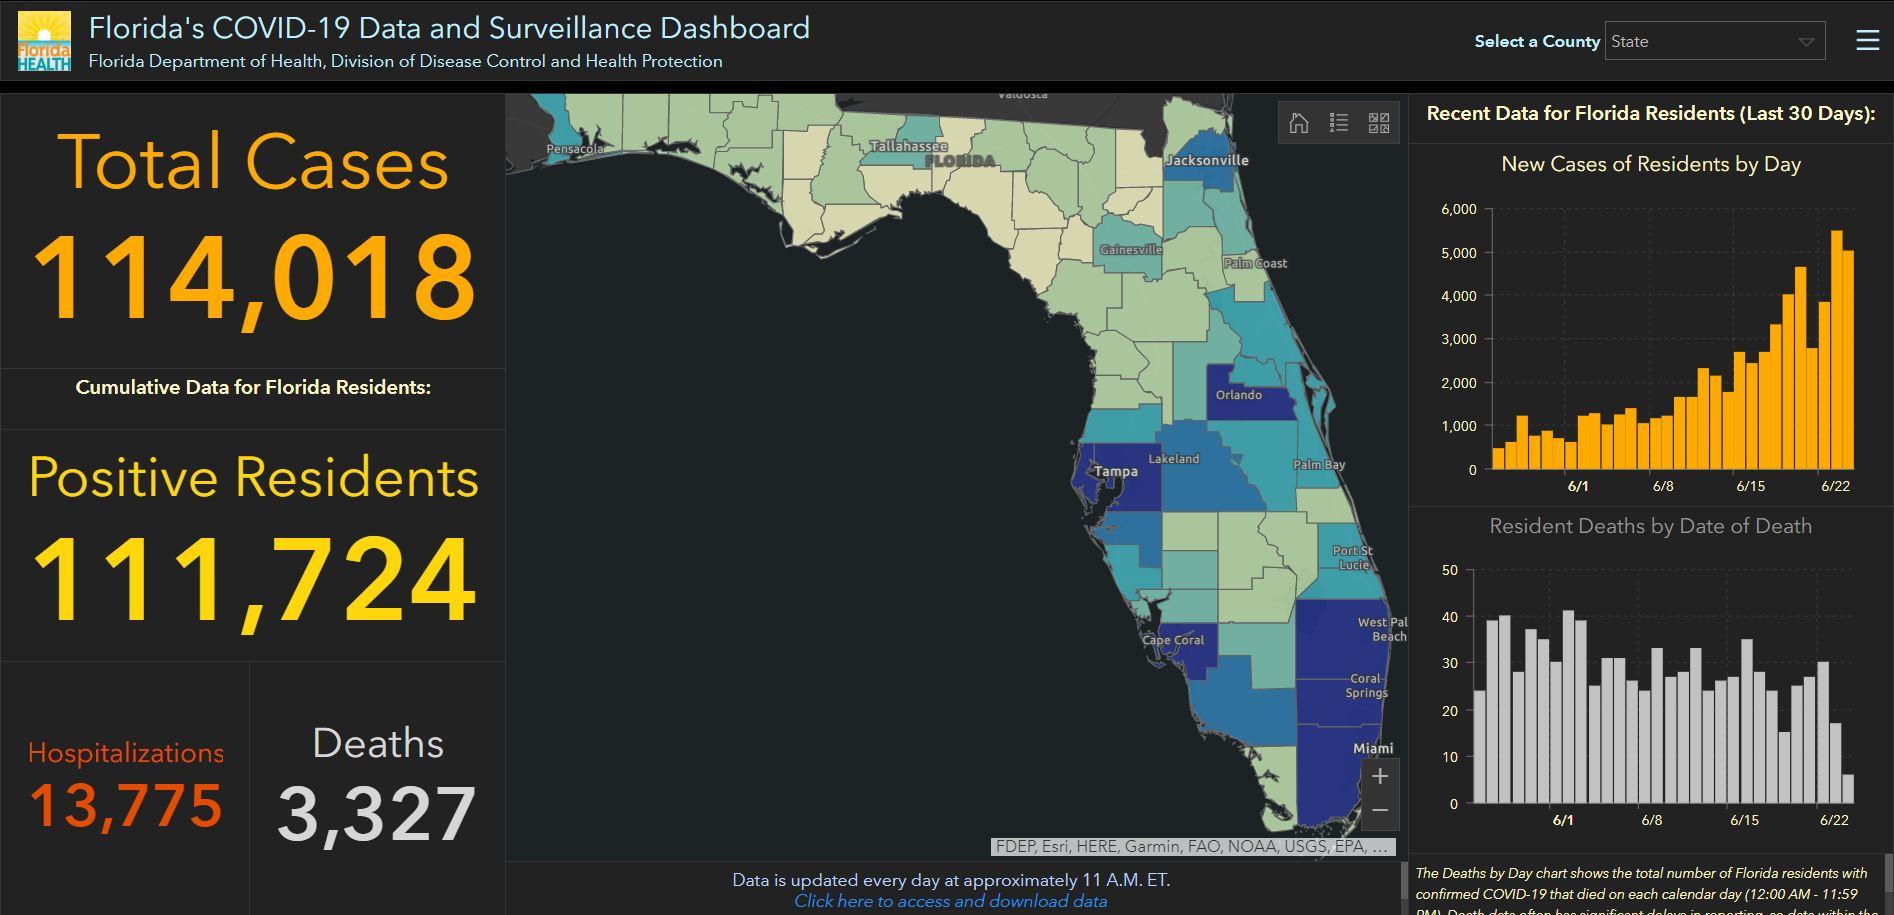This screenshot has width=1894, height=915.
Task: Zoom out of the map with minus button
Action: click(x=1380, y=810)
